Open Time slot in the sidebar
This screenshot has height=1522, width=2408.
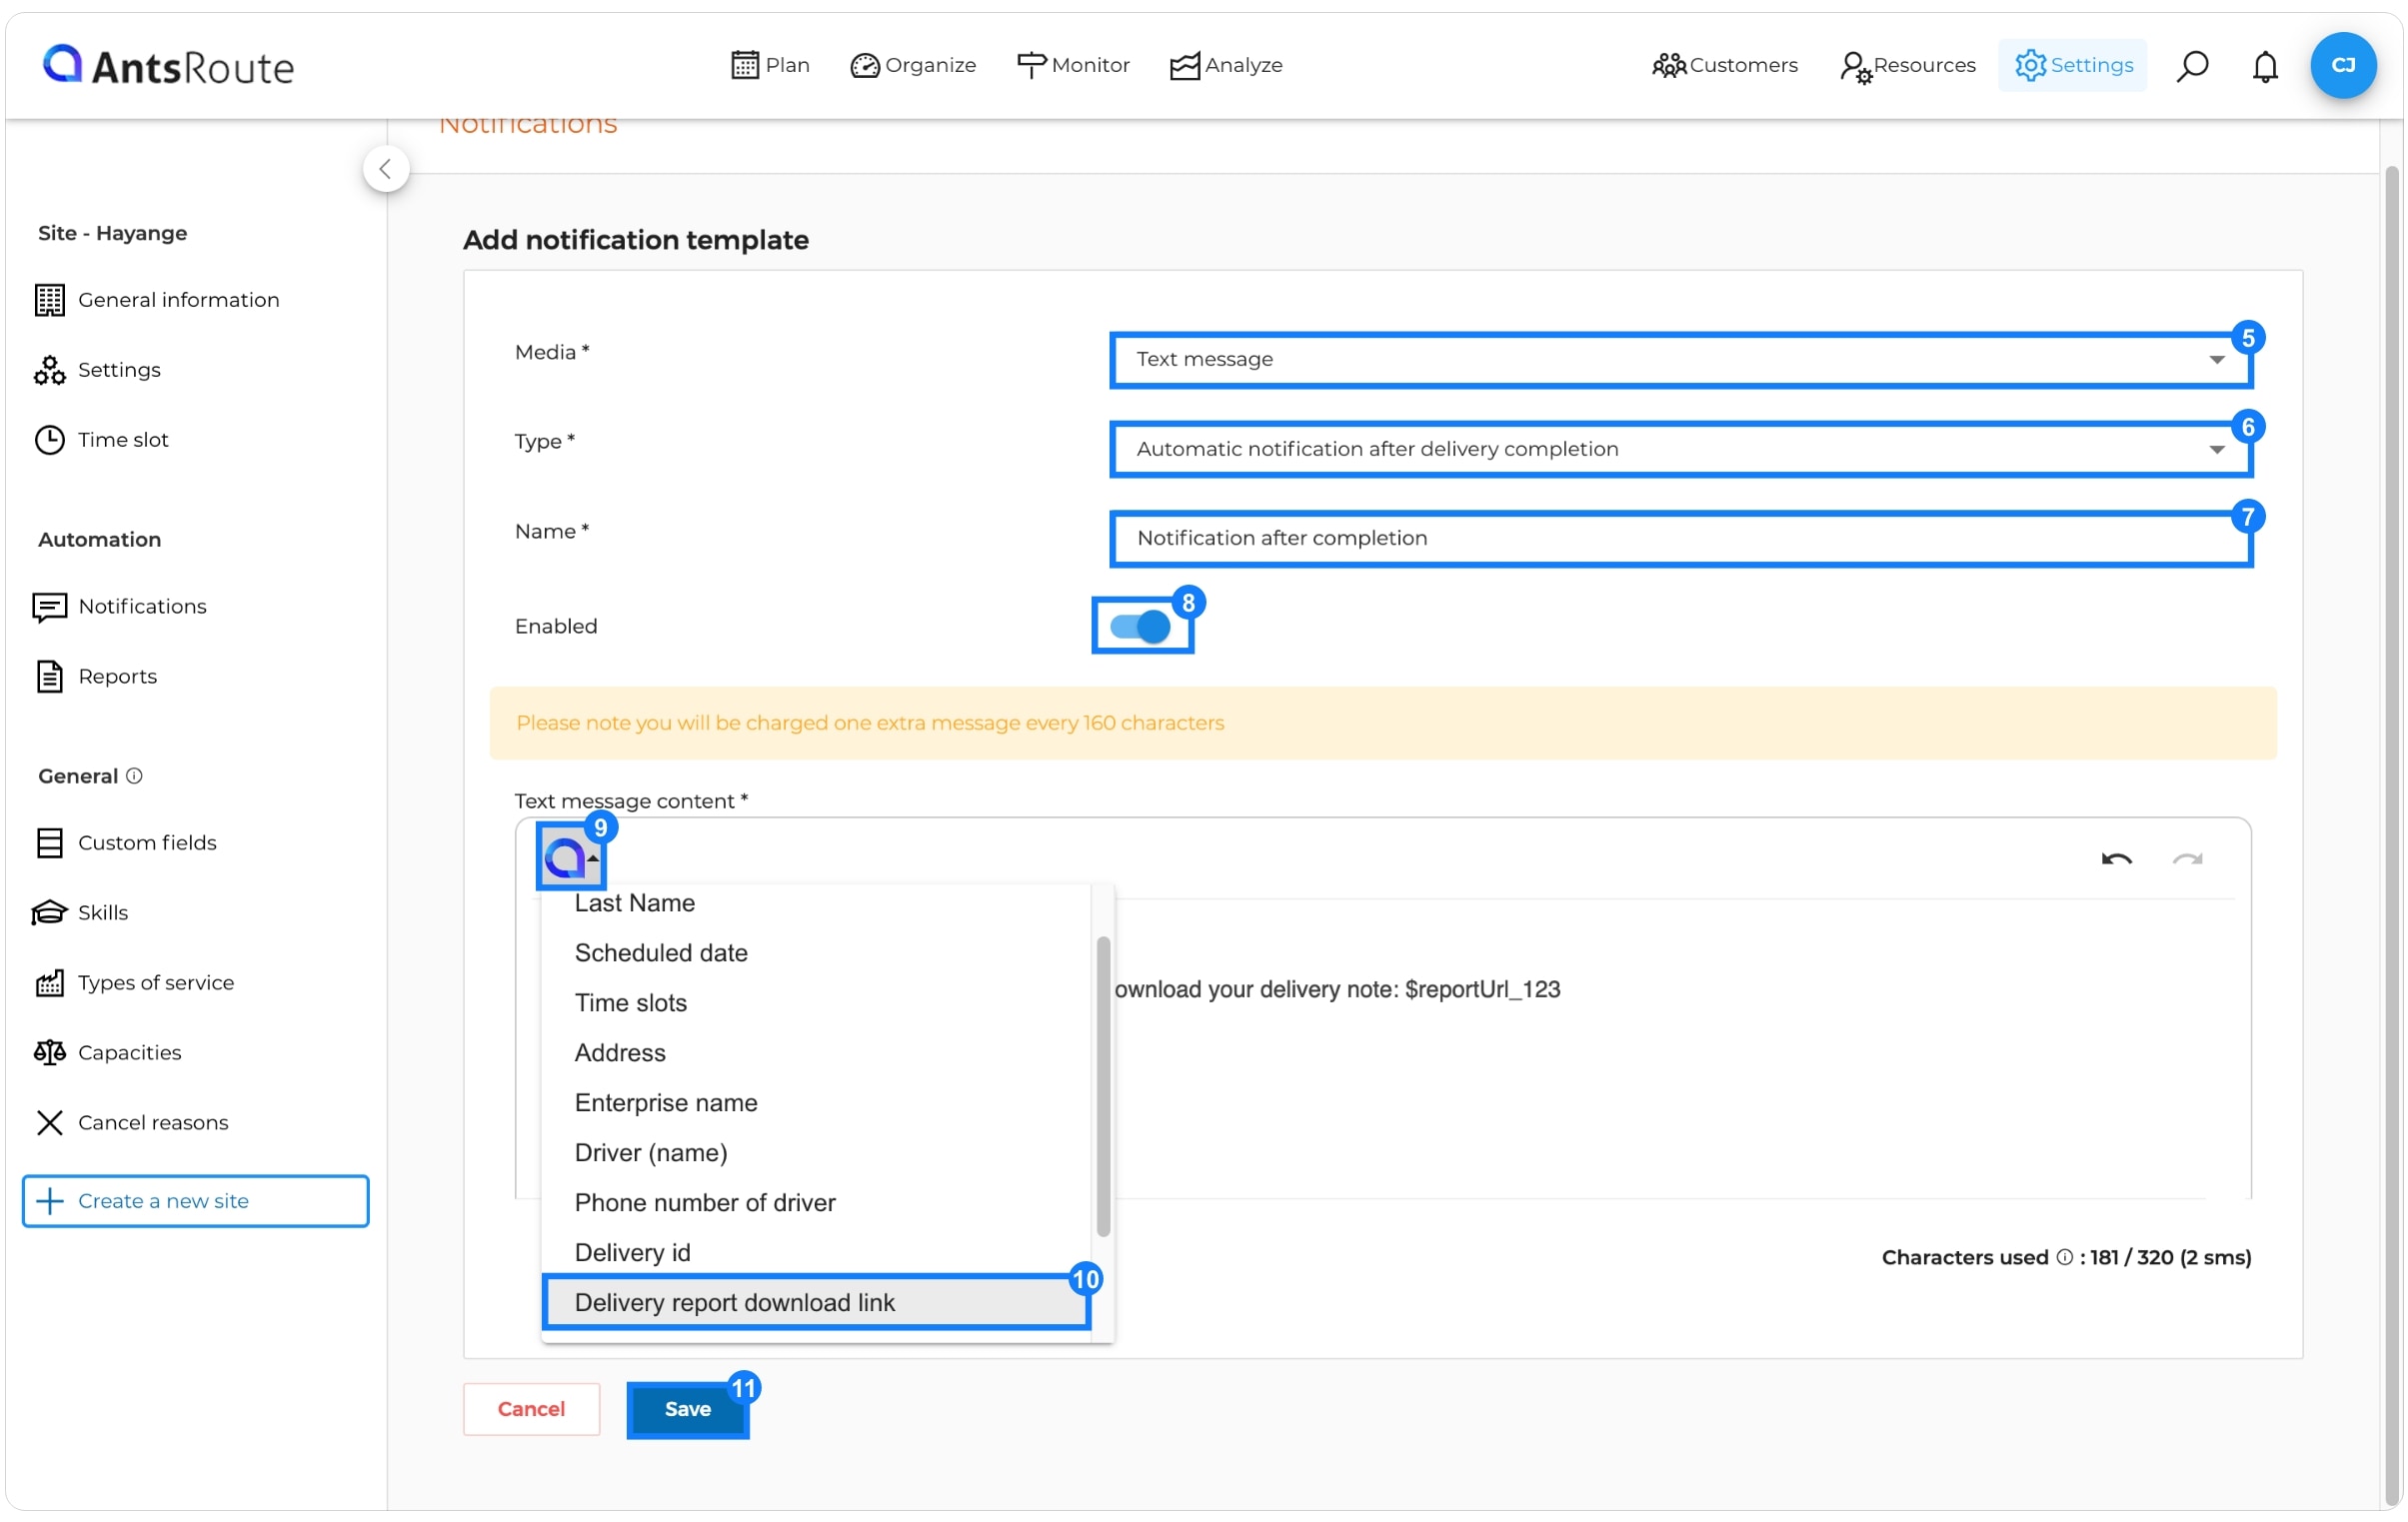[x=102, y=440]
